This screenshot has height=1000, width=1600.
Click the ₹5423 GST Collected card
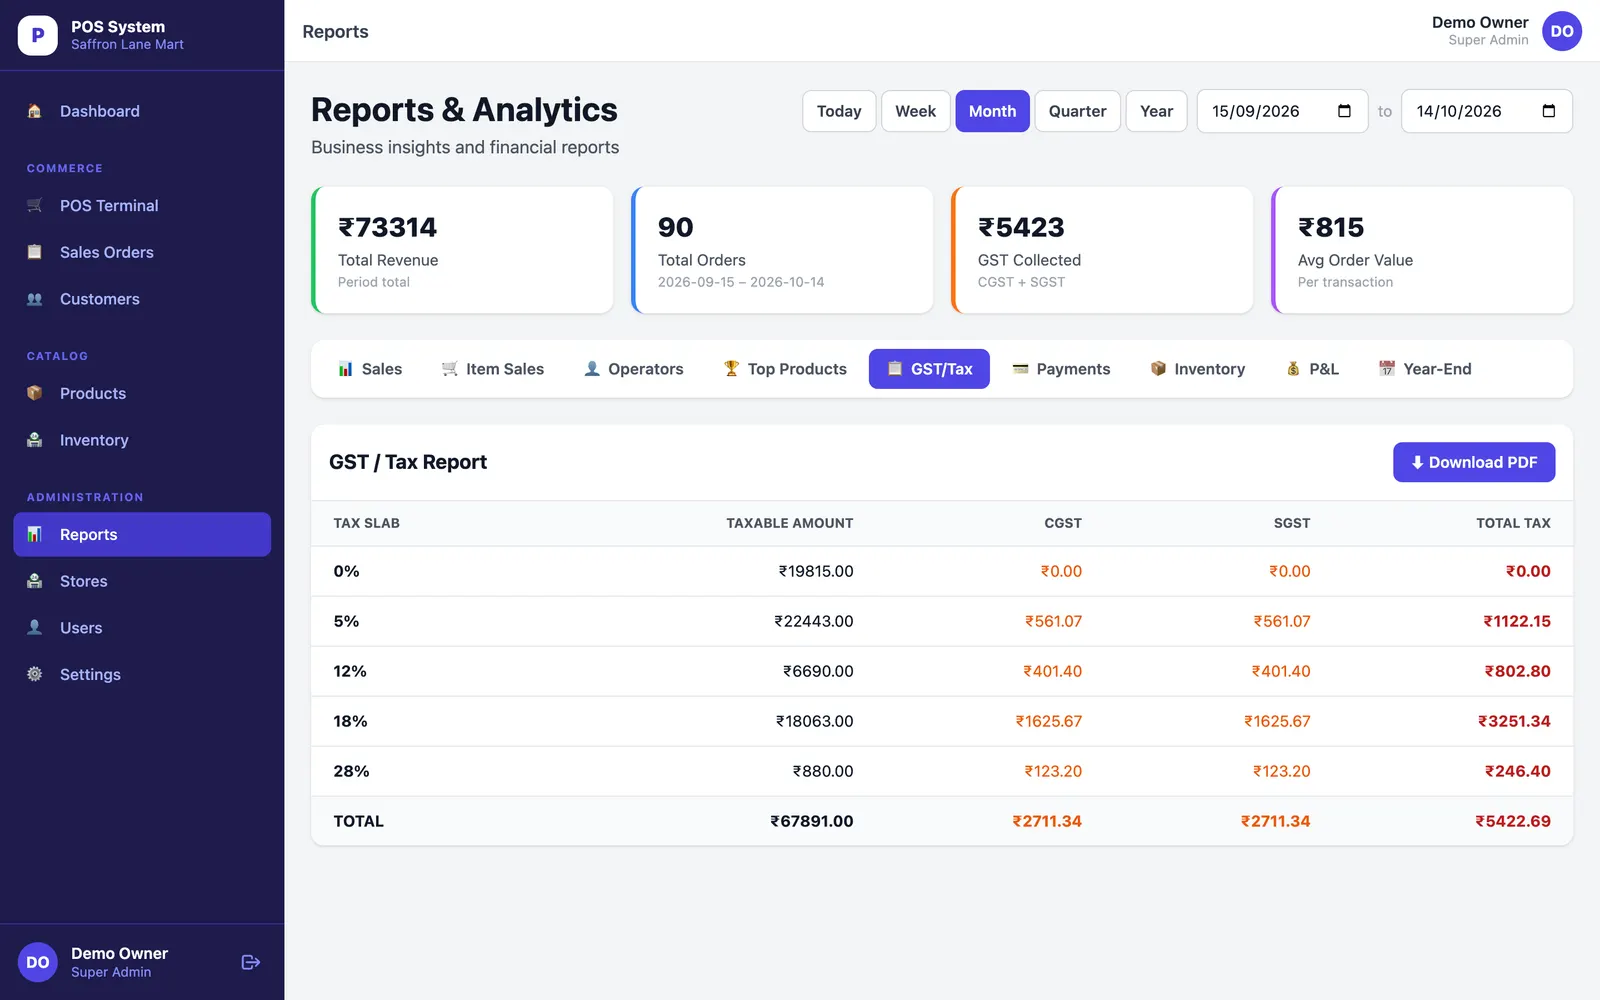(x=1102, y=250)
